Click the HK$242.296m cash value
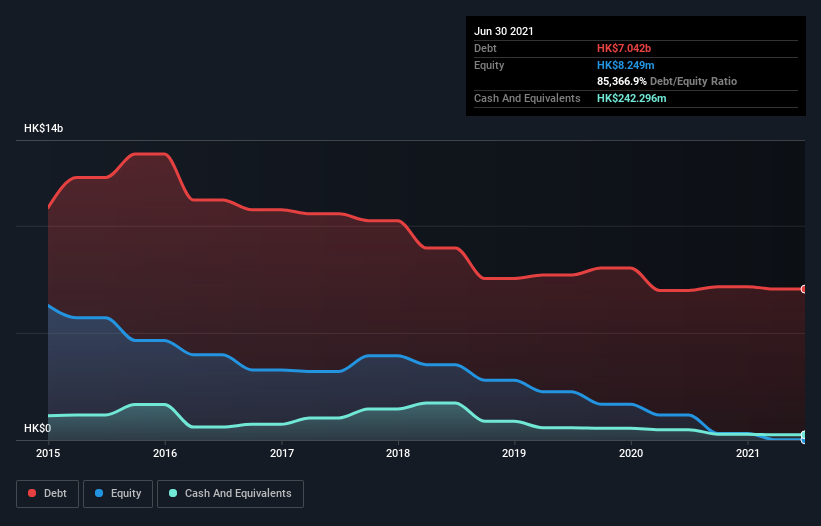Screen dimensions: 821x526 (631, 98)
